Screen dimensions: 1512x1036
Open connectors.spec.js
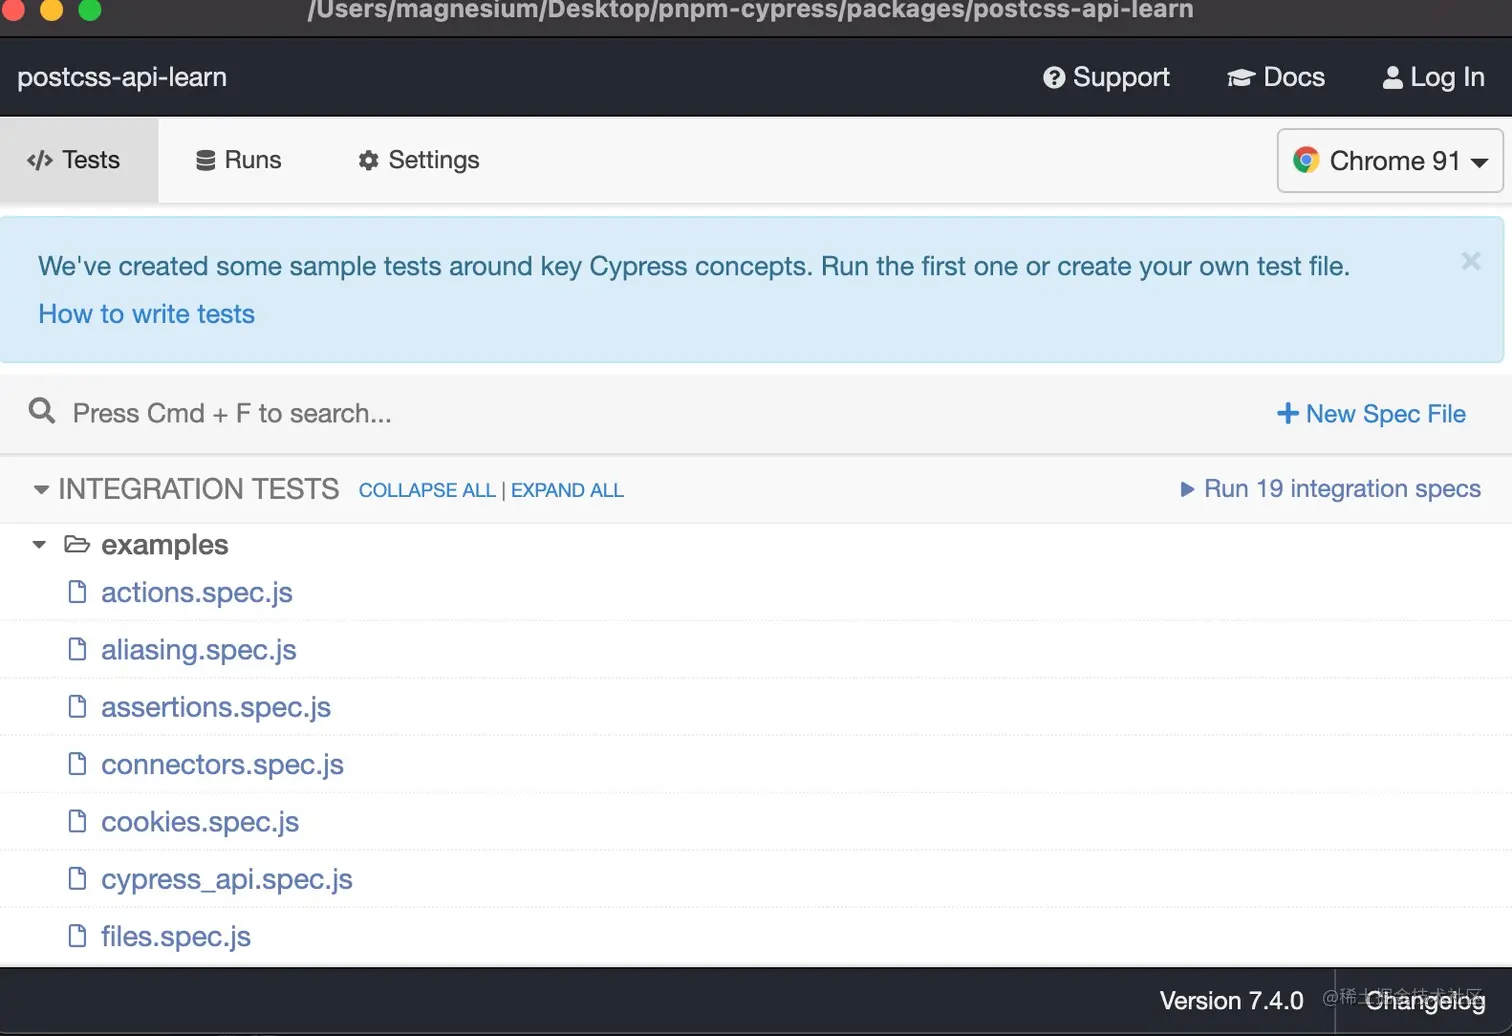click(222, 764)
